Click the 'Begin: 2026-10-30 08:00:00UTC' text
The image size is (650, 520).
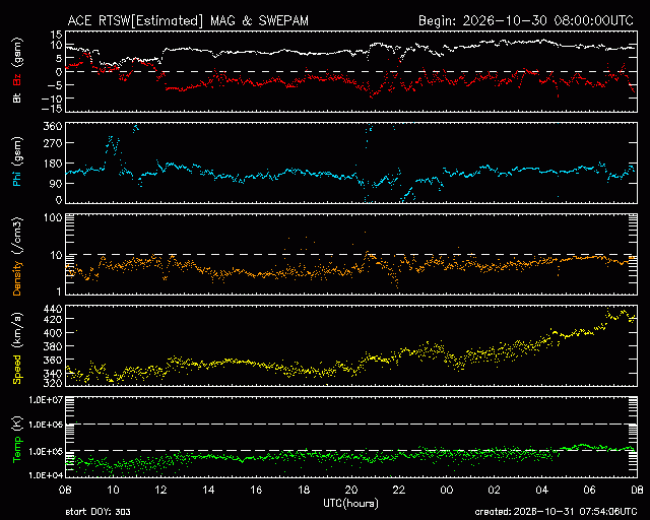(x=526, y=21)
